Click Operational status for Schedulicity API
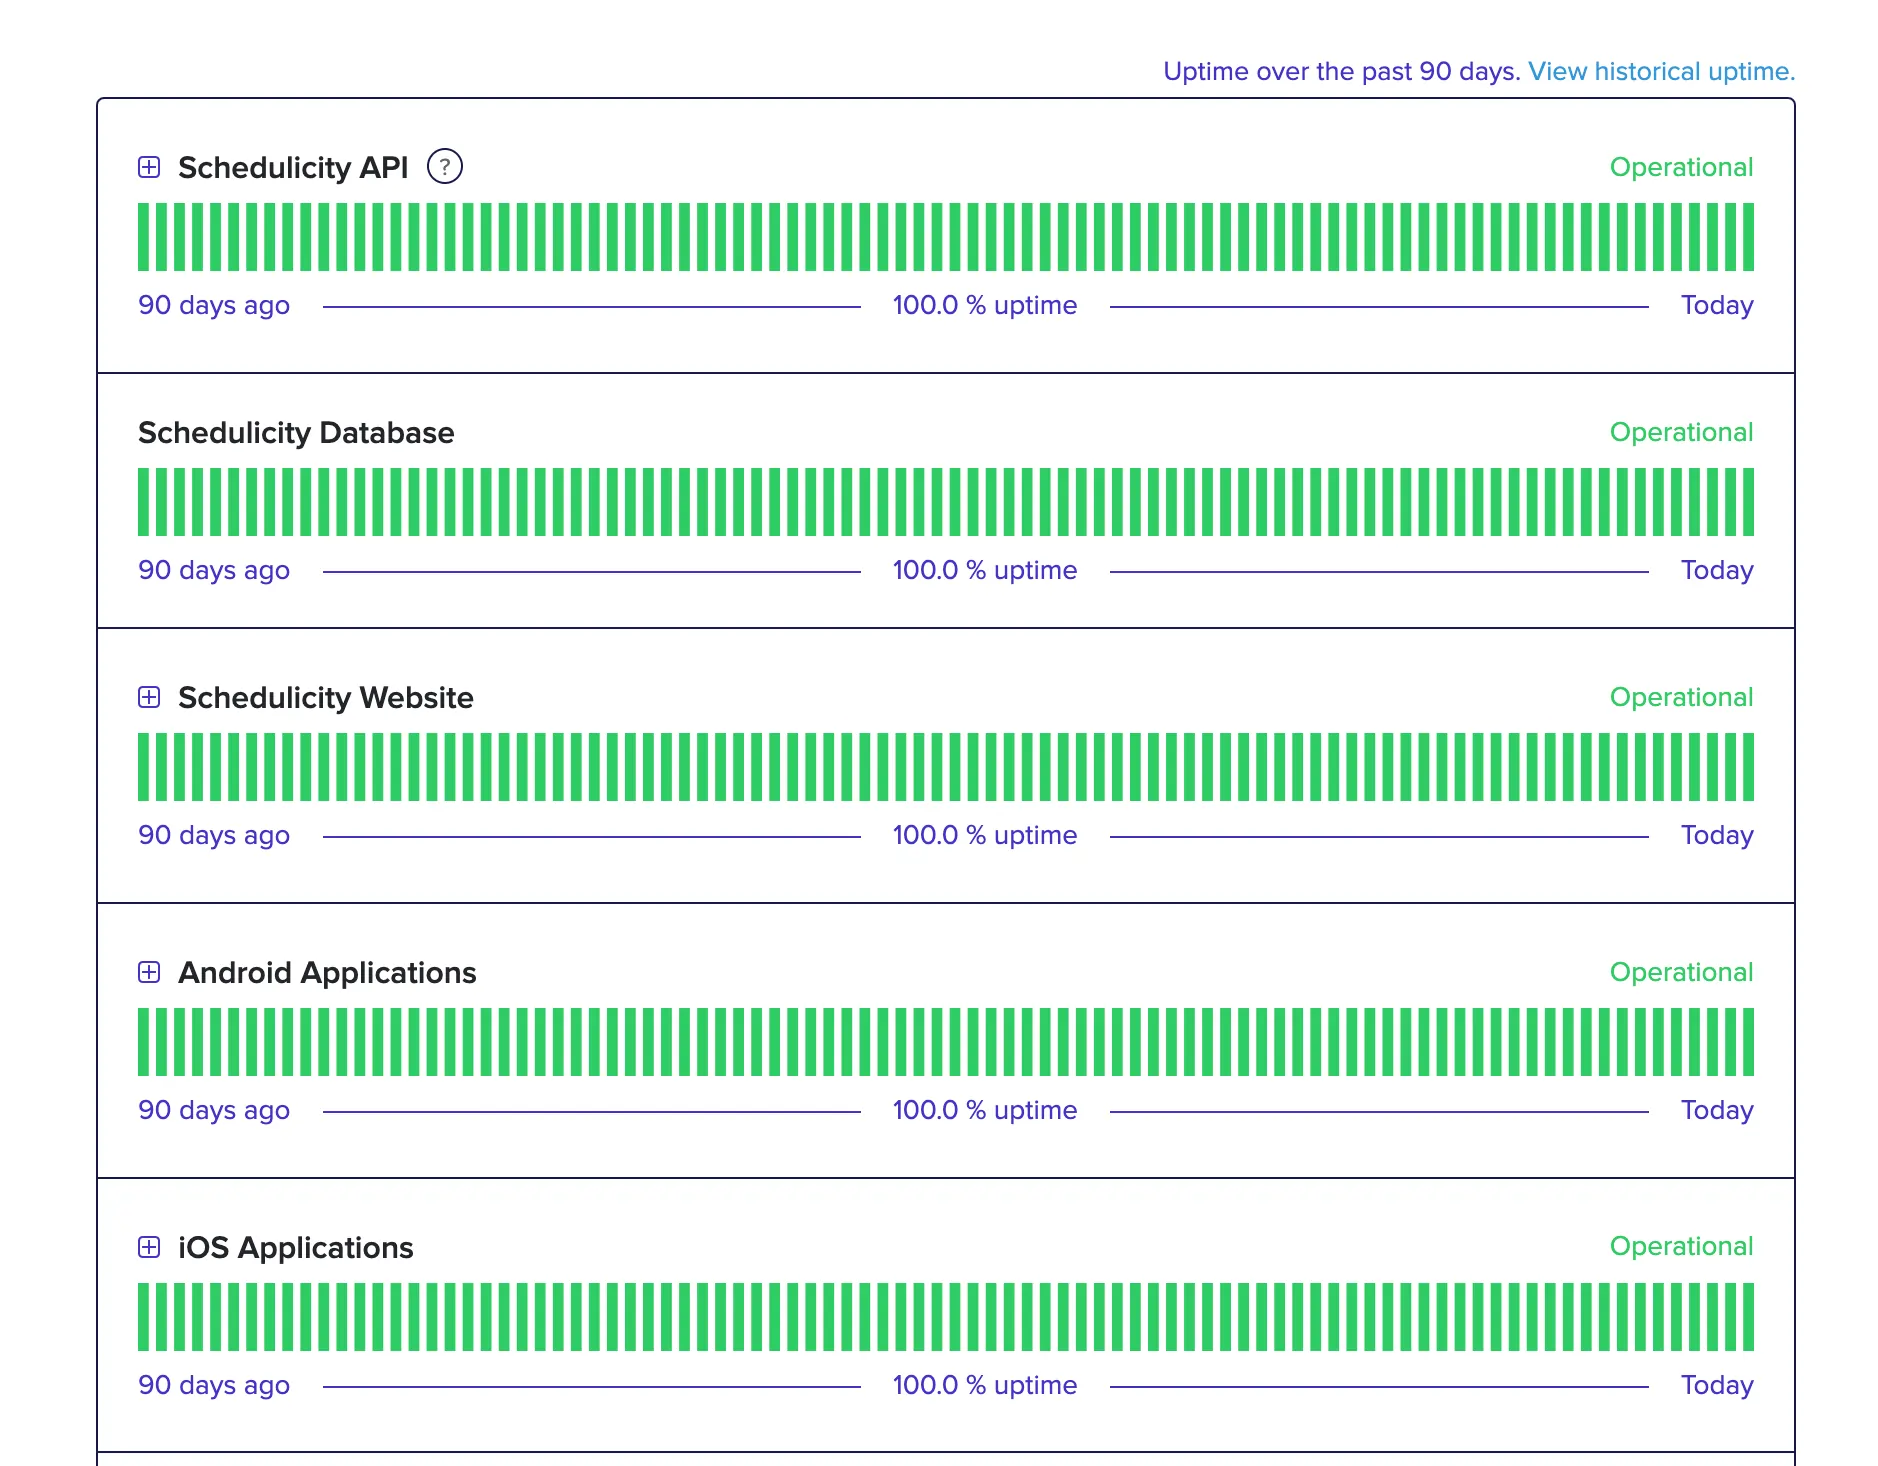Screen dimensions: 1878x1466 click(x=1681, y=167)
